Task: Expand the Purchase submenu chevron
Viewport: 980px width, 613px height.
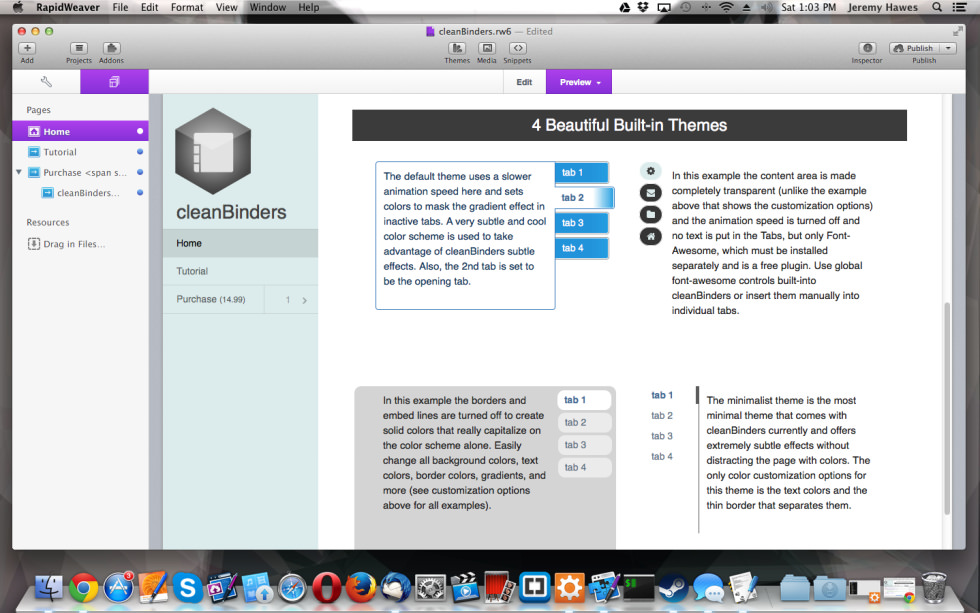Action: click(x=304, y=301)
